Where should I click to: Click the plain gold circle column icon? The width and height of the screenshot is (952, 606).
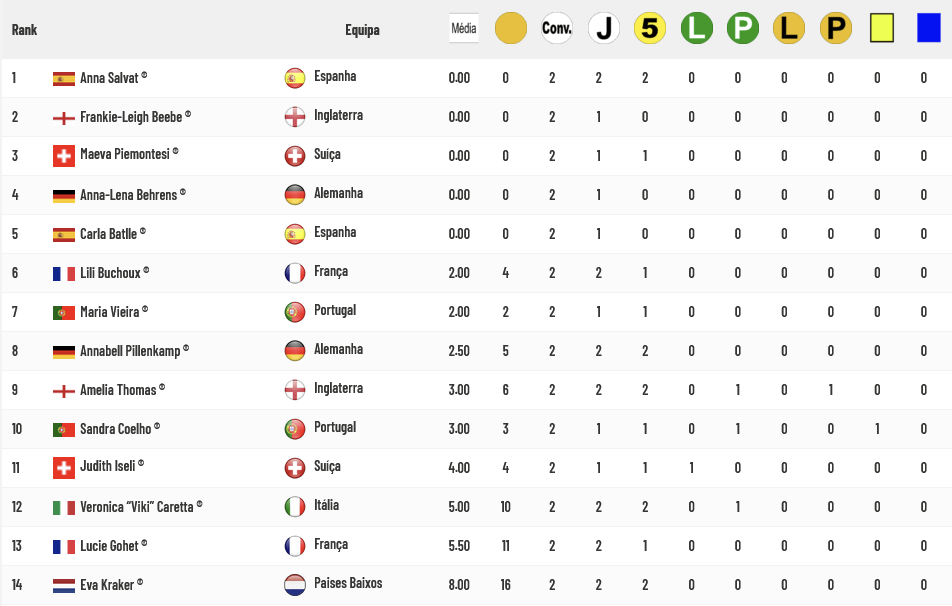click(511, 28)
